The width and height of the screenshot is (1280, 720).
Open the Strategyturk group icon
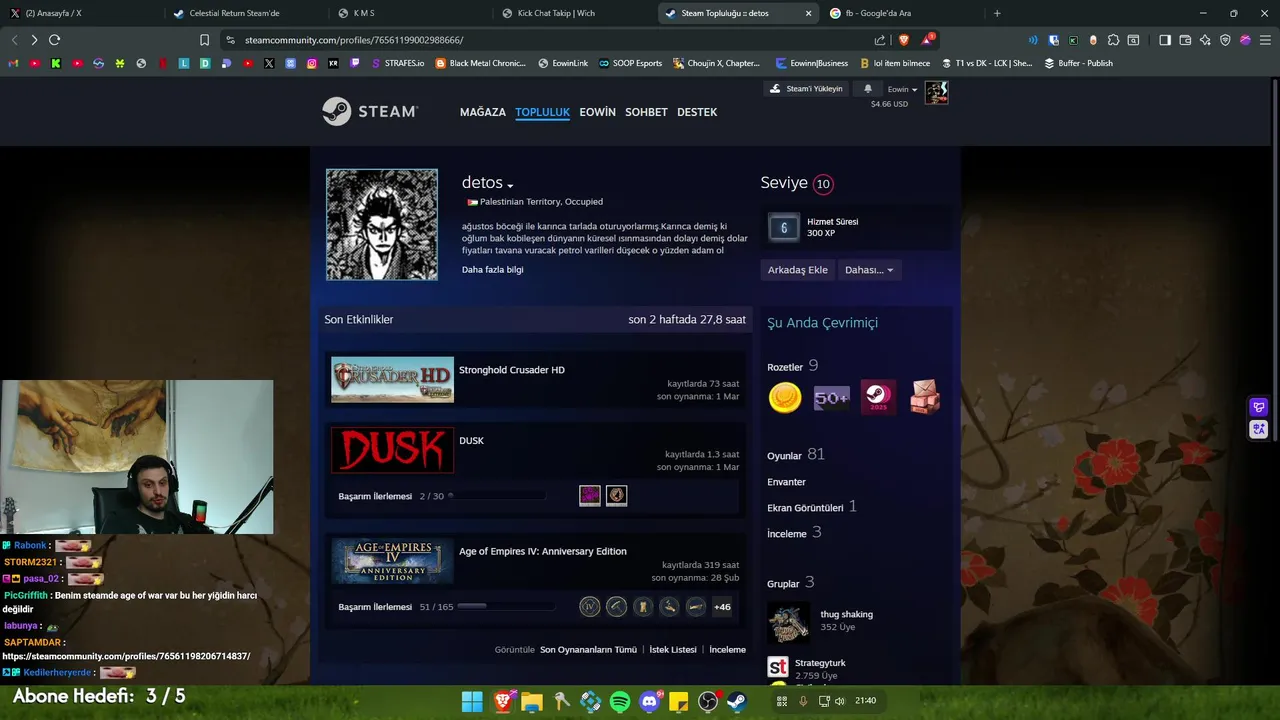tap(778, 667)
